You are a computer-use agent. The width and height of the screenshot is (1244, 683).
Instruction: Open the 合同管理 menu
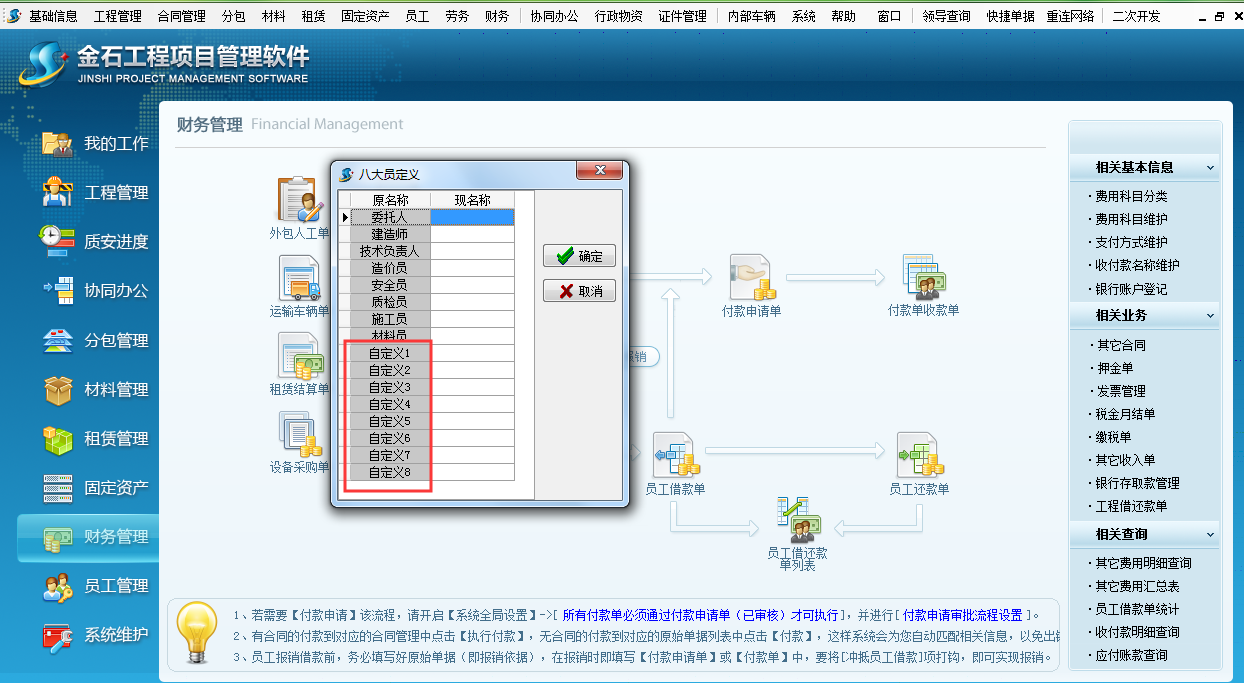click(x=181, y=16)
